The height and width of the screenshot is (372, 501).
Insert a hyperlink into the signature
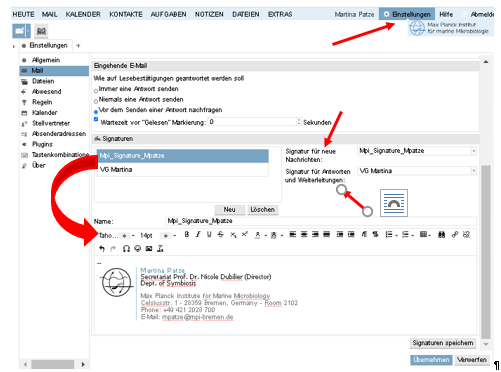(x=455, y=235)
